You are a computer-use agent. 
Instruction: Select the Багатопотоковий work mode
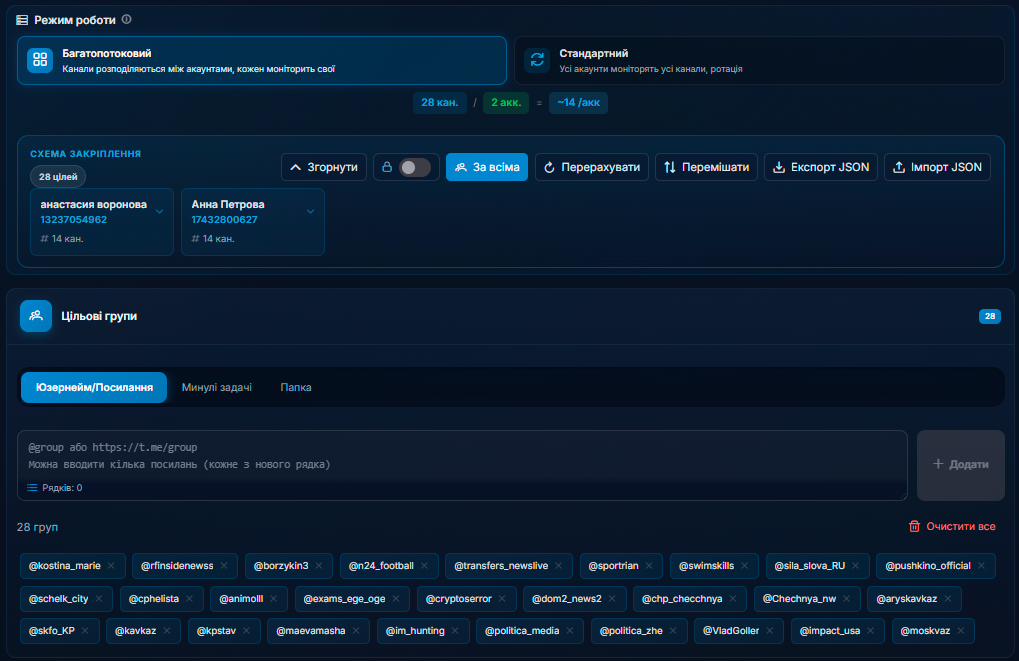tap(262, 60)
